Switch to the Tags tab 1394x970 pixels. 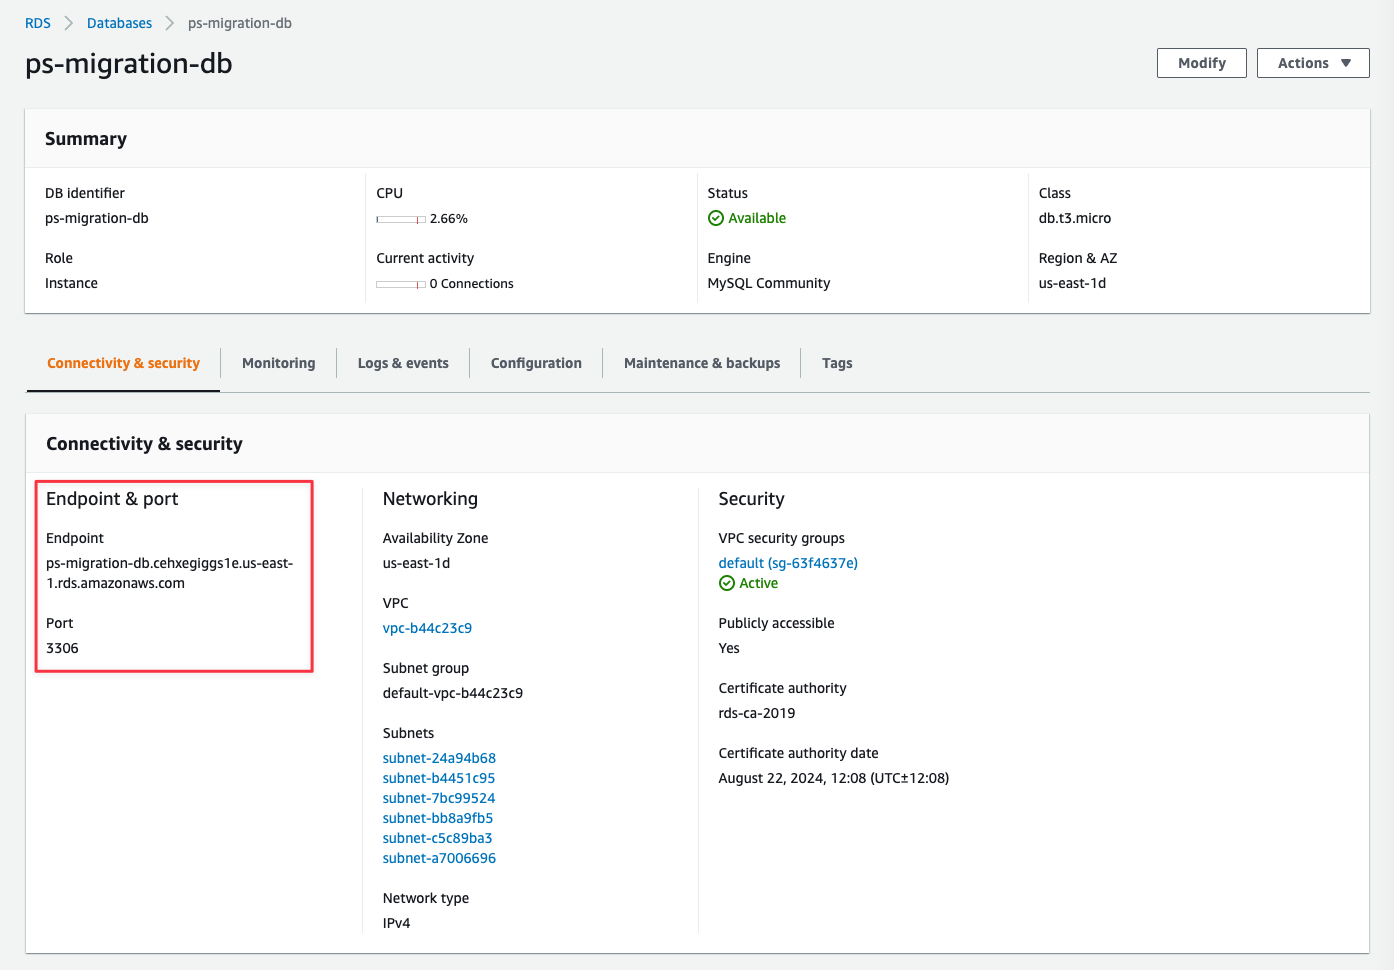tap(837, 363)
